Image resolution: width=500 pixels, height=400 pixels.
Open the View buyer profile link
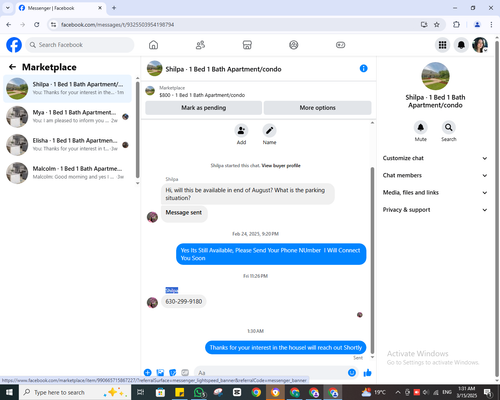click(x=281, y=165)
